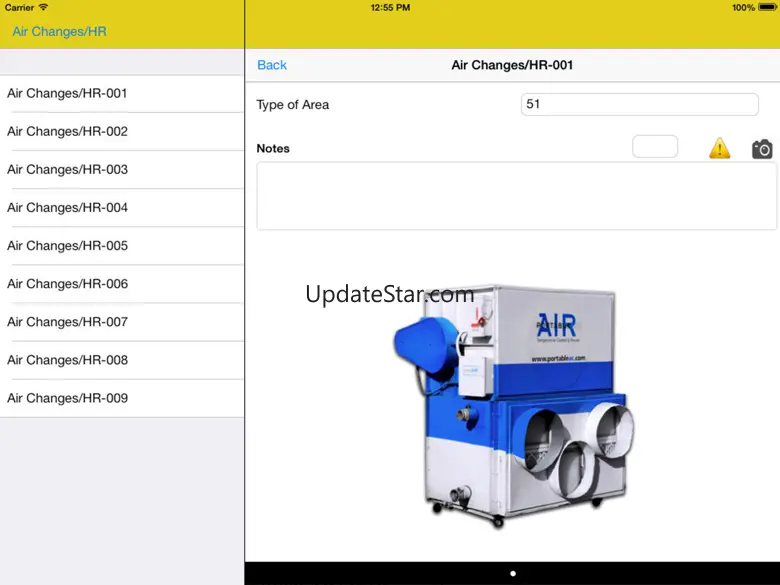This screenshot has height=585, width=780.
Task: Open Air Changes/HR-001 in the list
Action: tap(122, 94)
